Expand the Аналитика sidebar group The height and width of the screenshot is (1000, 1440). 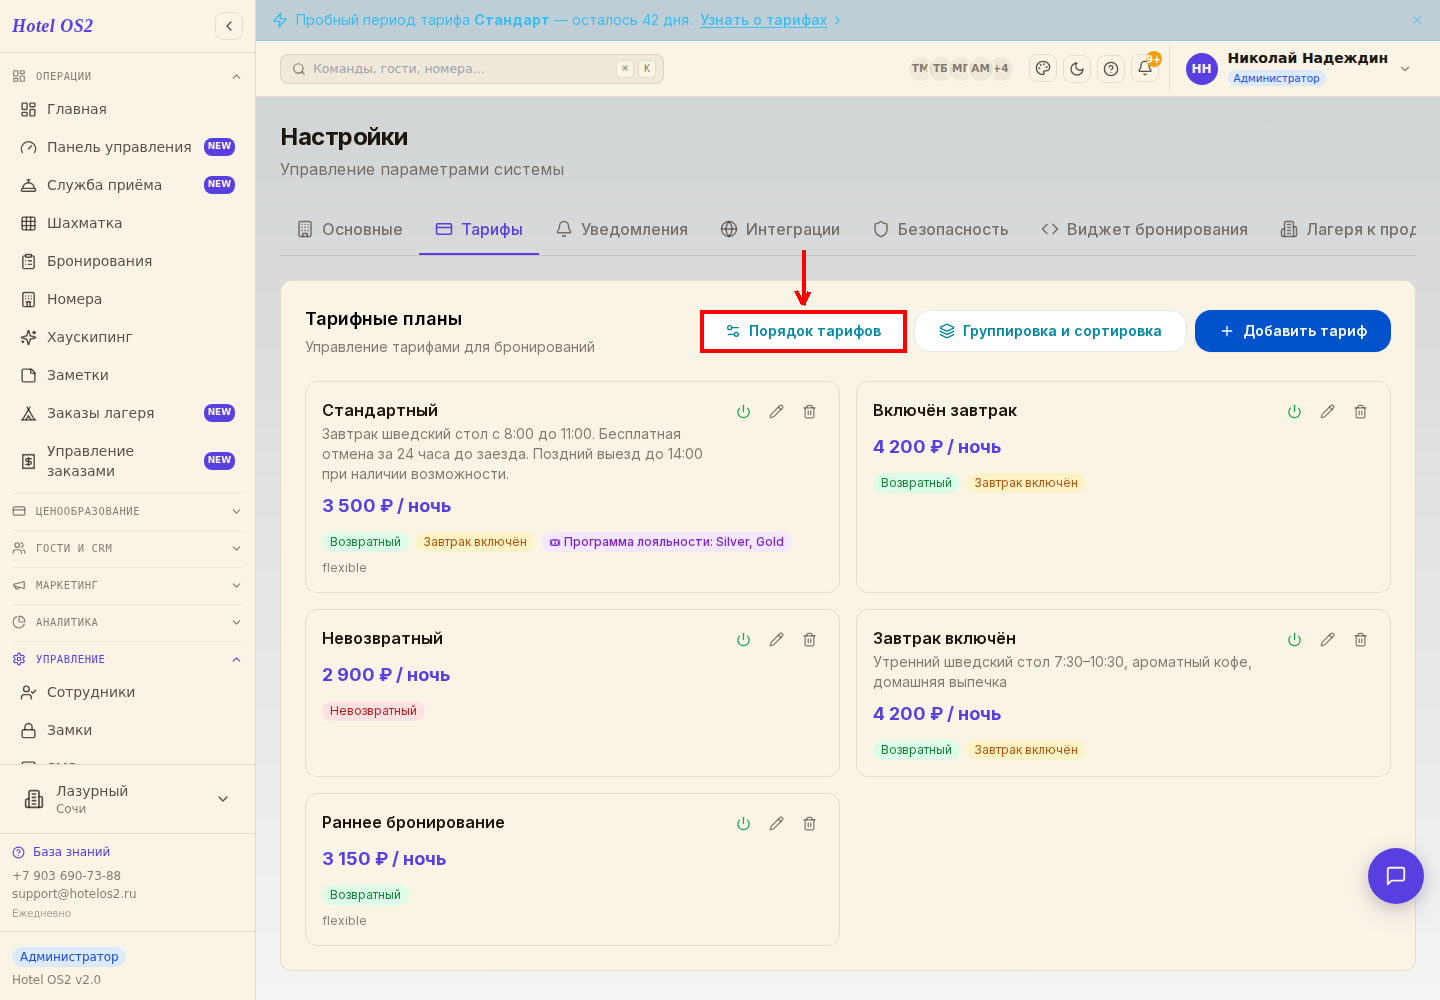[x=127, y=622]
